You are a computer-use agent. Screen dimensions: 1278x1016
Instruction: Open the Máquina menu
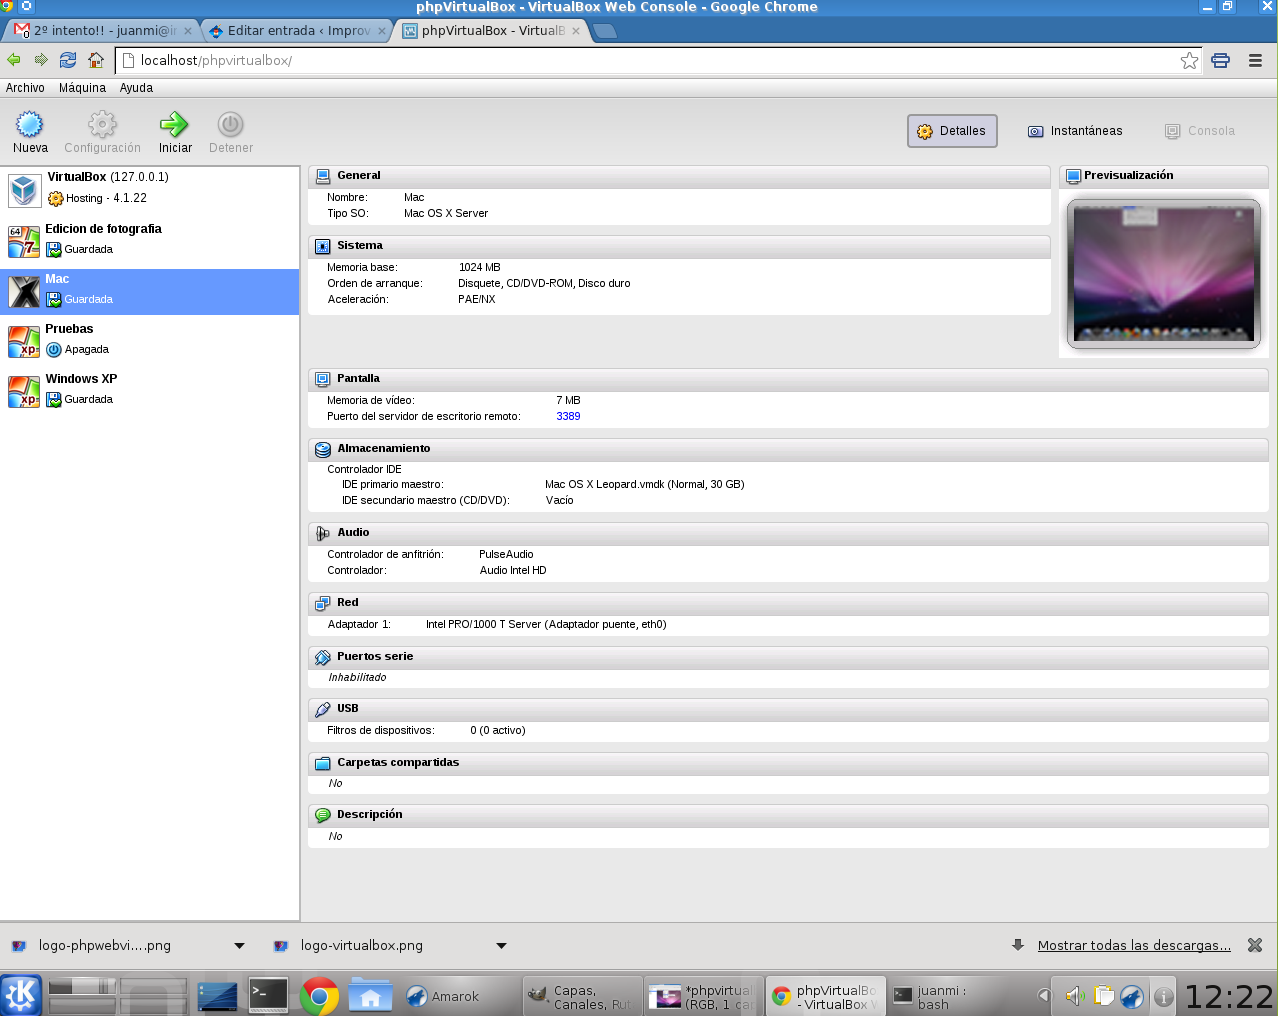click(82, 88)
